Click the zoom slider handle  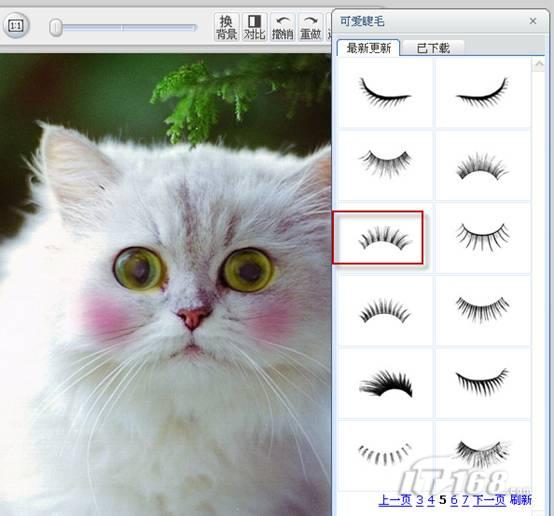55,28
